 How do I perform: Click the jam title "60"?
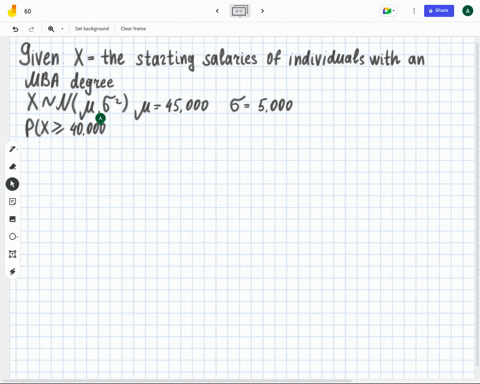point(28,11)
